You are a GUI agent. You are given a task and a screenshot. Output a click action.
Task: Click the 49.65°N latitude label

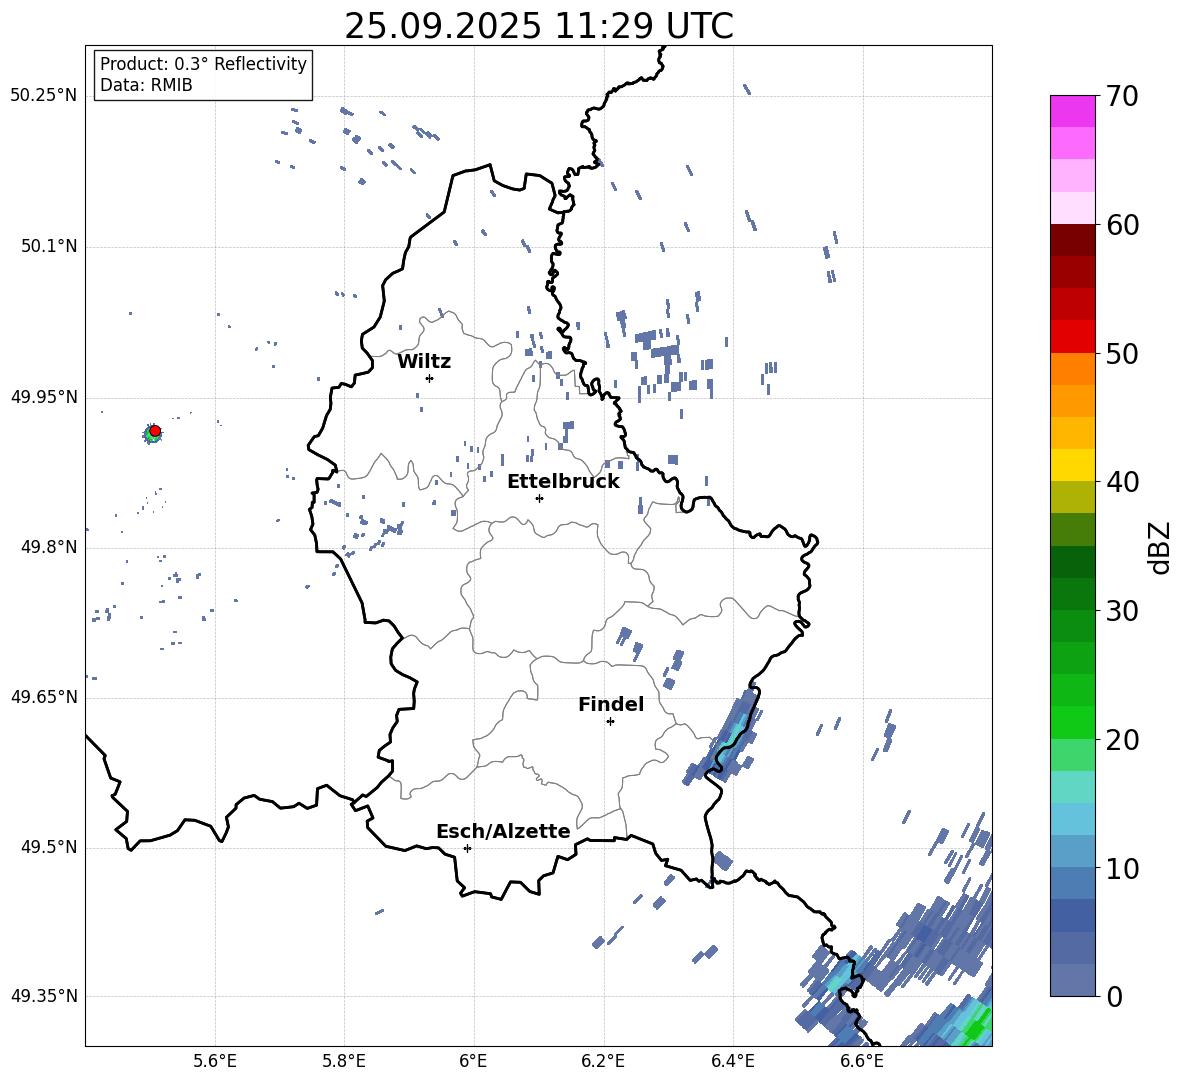point(44,697)
